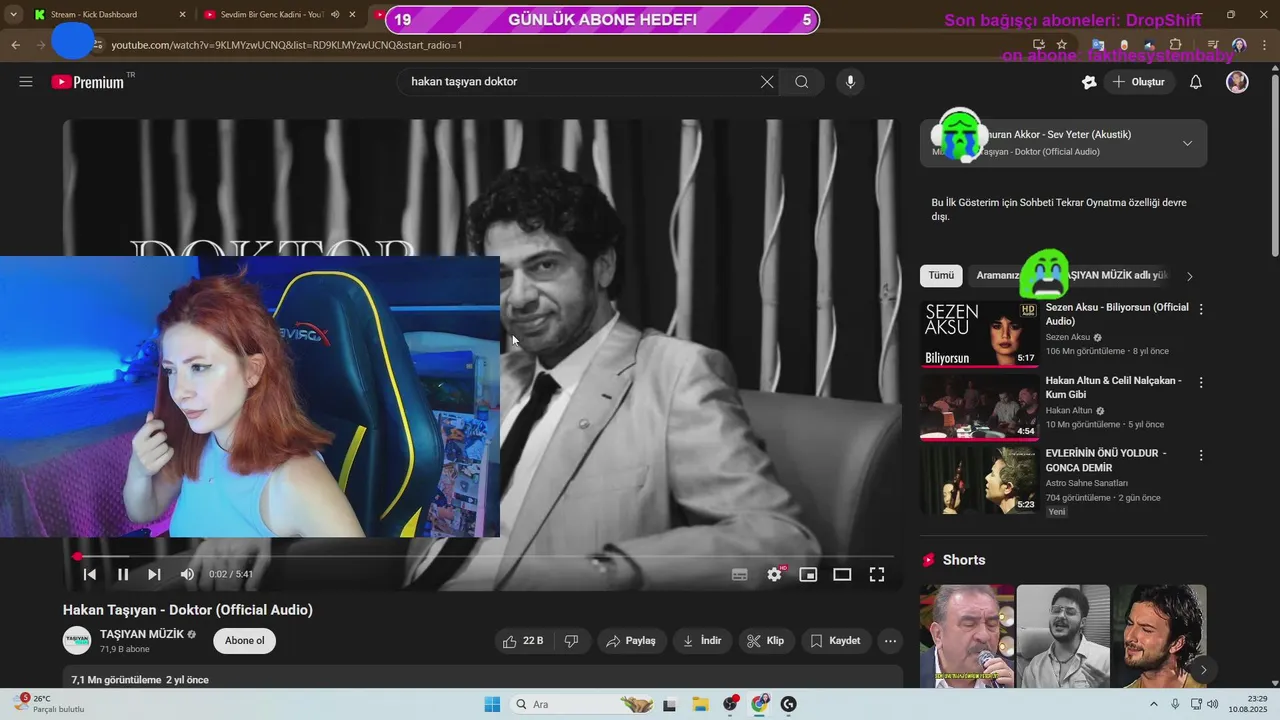Image resolution: width=1280 pixels, height=720 pixels.
Task: Open the Windows Start menu
Action: coord(492,704)
